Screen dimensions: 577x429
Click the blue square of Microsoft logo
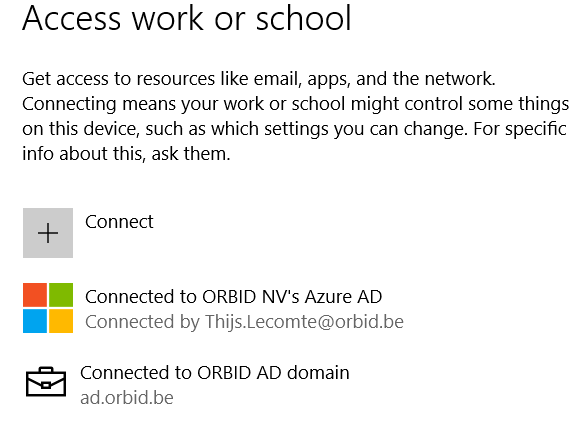pyautogui.click(x=35, y=321)
